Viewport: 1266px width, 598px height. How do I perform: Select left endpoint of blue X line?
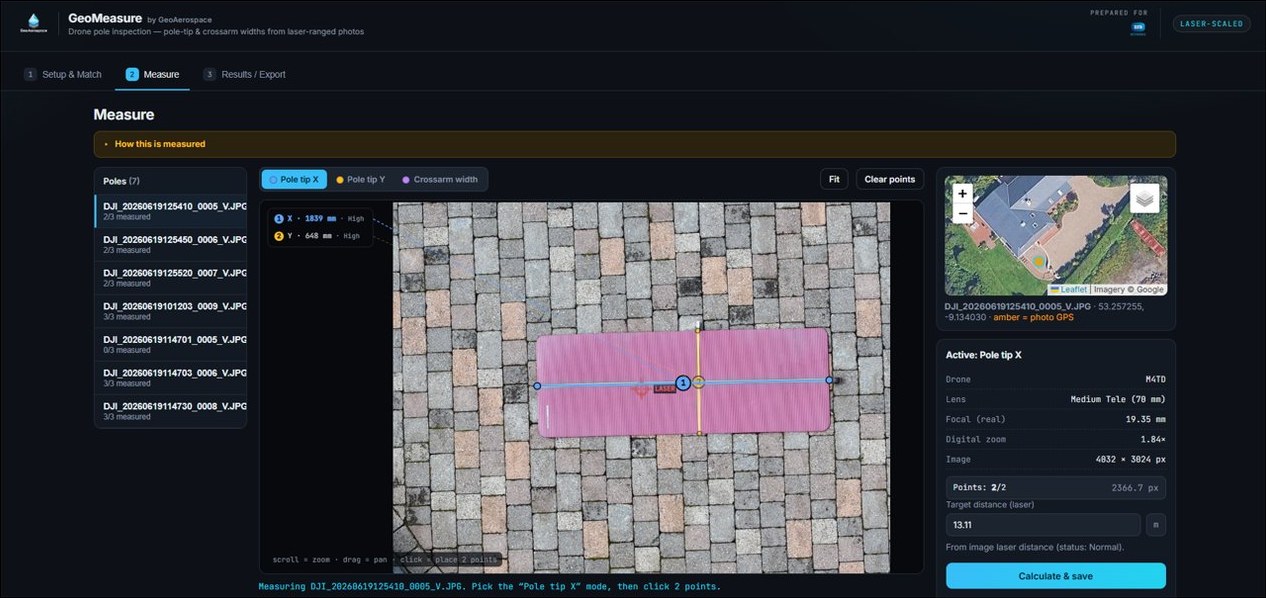coord(537,386)
